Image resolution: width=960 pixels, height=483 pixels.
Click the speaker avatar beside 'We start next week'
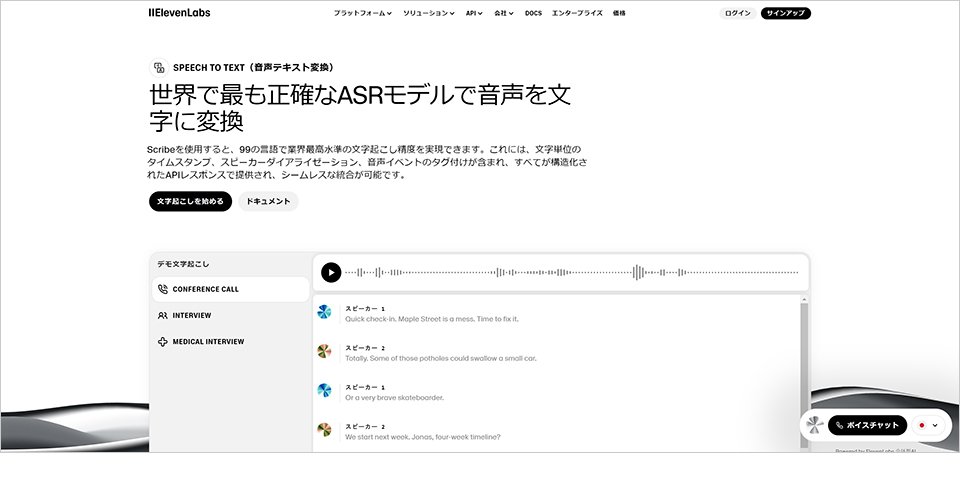[324, 430]
